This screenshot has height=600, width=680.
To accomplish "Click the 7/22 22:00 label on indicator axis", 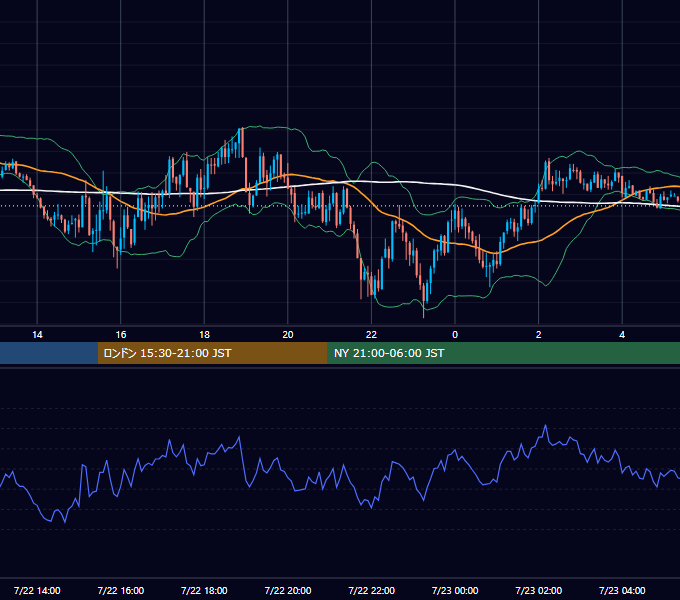I will coord(372,590).
